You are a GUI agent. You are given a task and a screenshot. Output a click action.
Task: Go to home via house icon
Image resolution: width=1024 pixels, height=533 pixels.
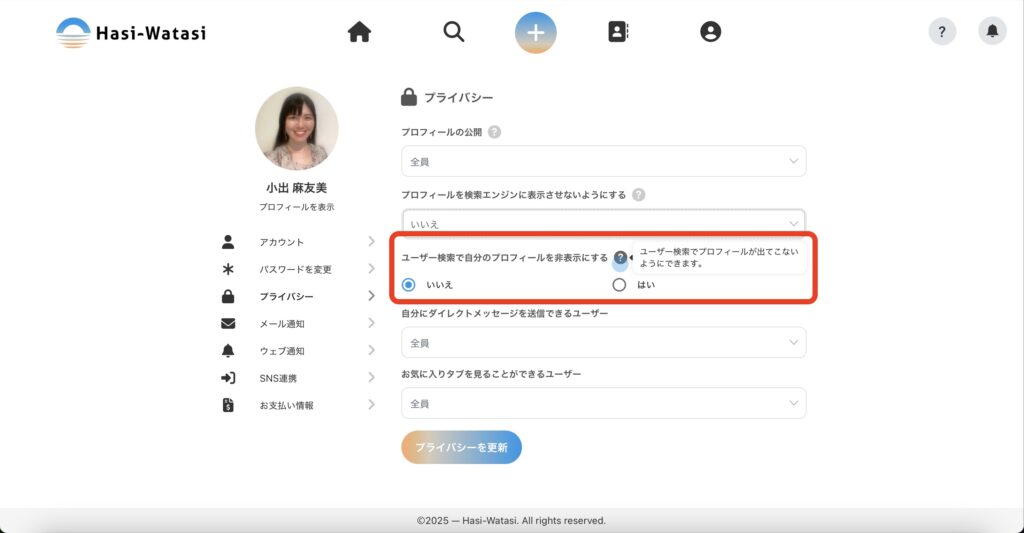coord(359,32)
